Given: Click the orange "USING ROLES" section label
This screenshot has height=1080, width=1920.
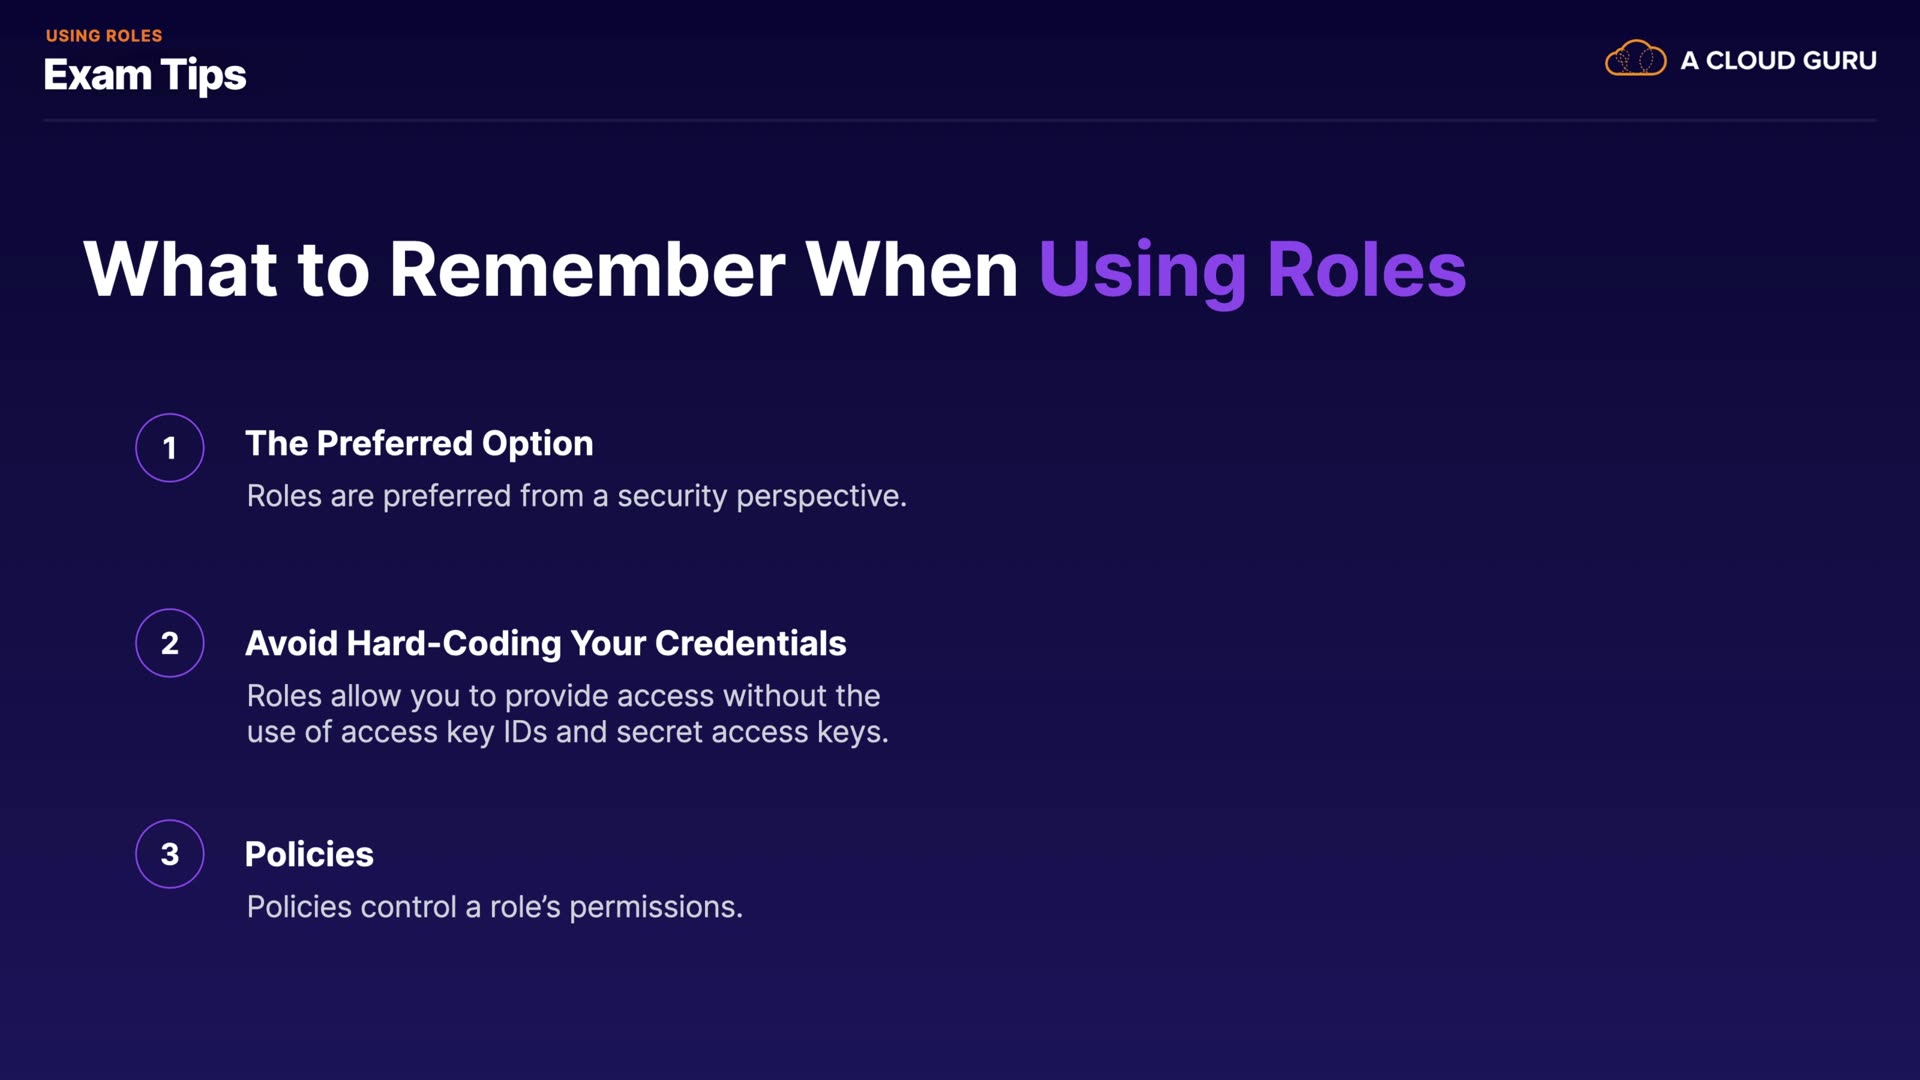Looking at the screenshot, I should click(104, 36).
